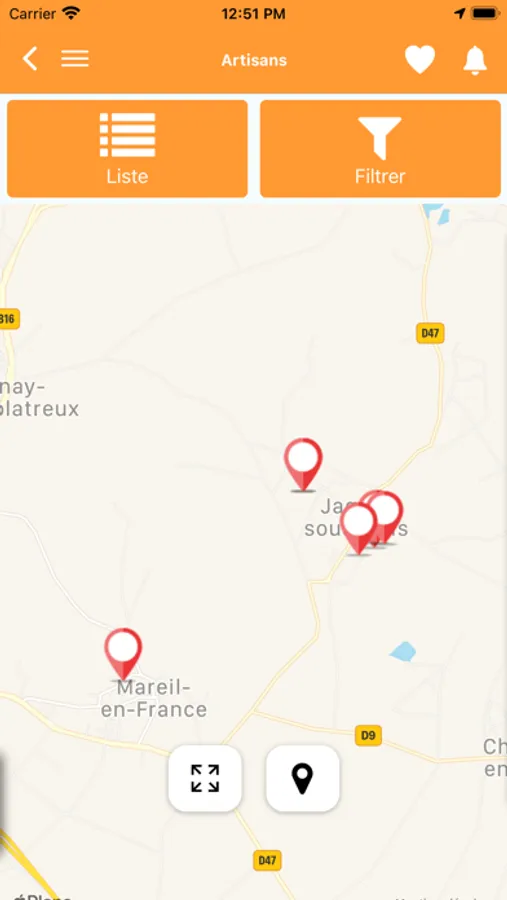
Task: Open favorites with the heart icon
Action: click(420, 60)
